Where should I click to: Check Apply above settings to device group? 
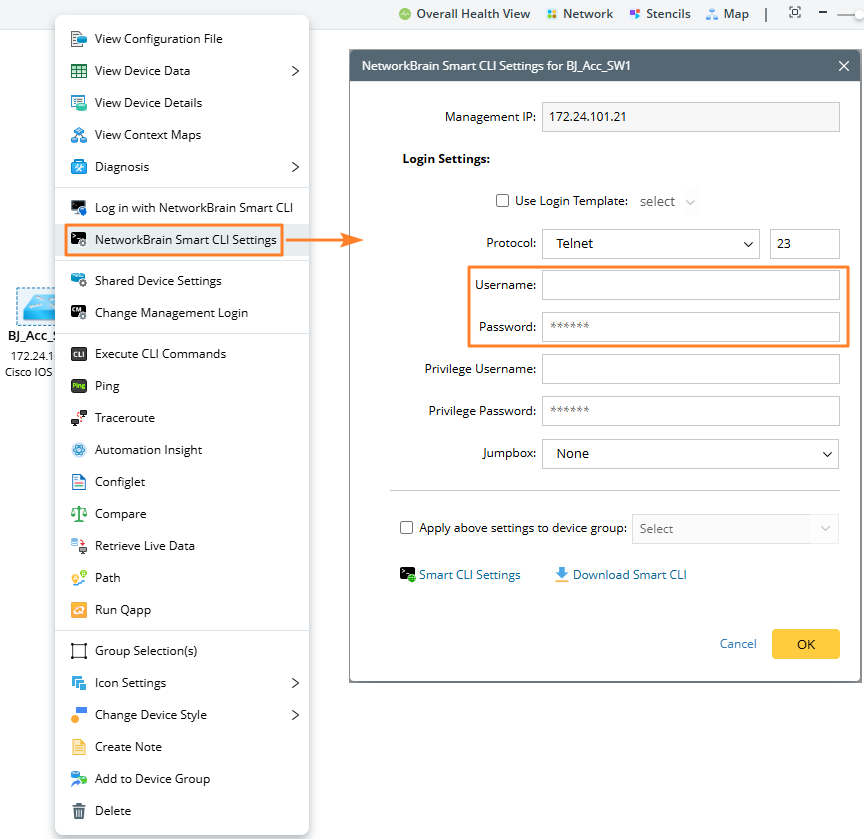click(x=406, y=528)
